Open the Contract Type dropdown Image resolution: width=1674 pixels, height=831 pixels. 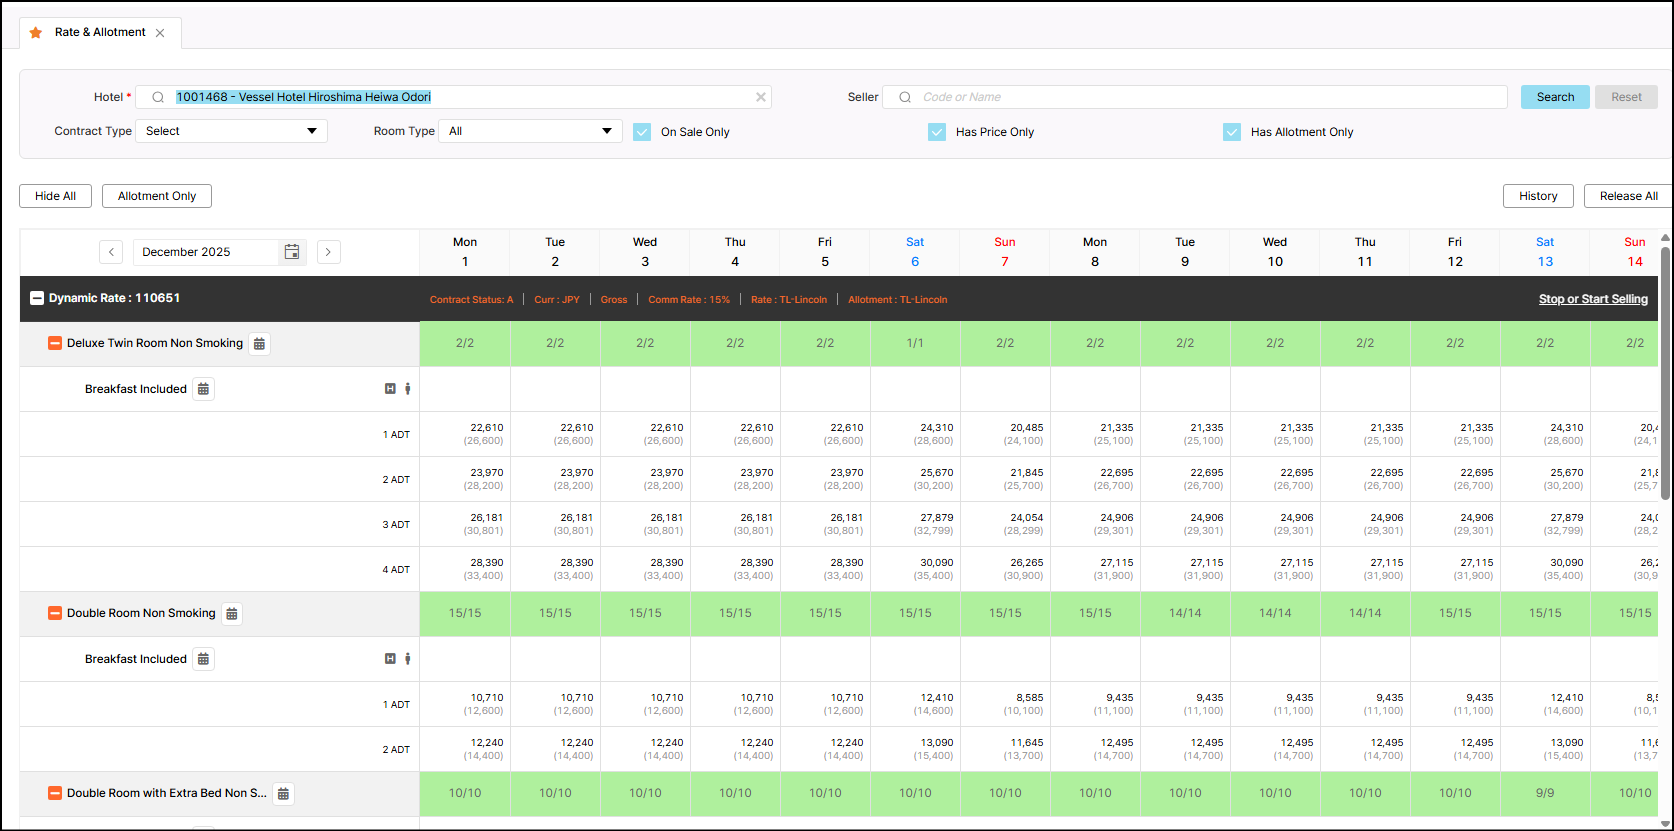click(x=232, y=131)
